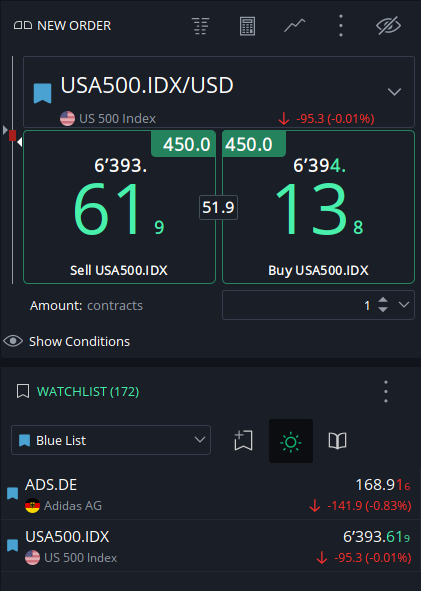Click US flag on USA500.IDX watchlist row
Screen dimensions: 421x591
pos(32,557)
